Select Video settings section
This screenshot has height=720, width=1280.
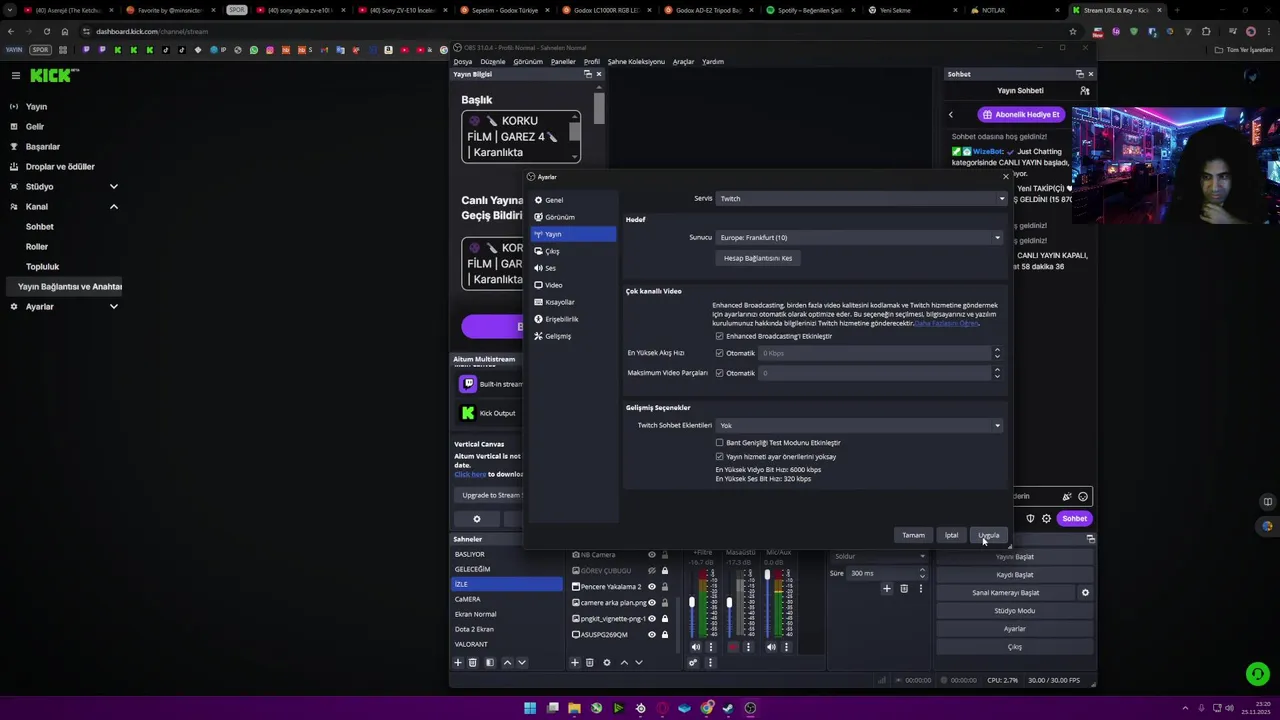[x=573, y=285]
